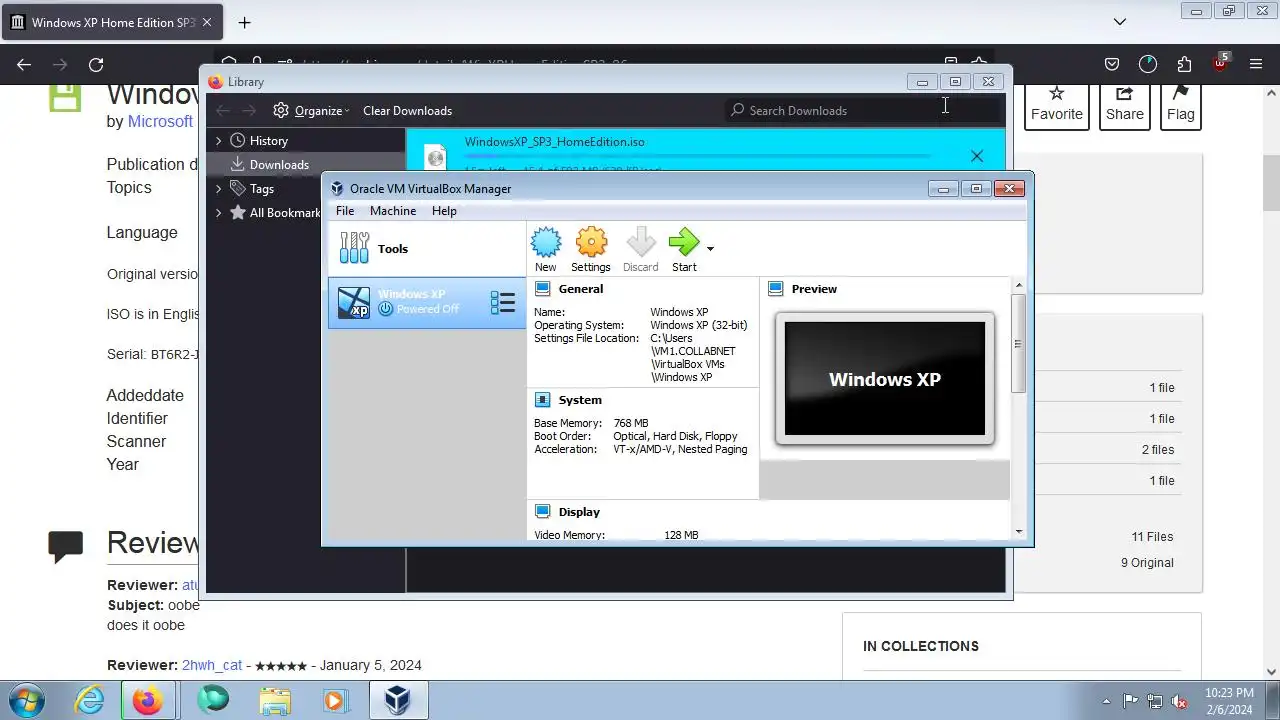The image size is (1280, 720).
Task: Go back in the Firefox browser
Action: pyautogui.click(x=24, y=64)
